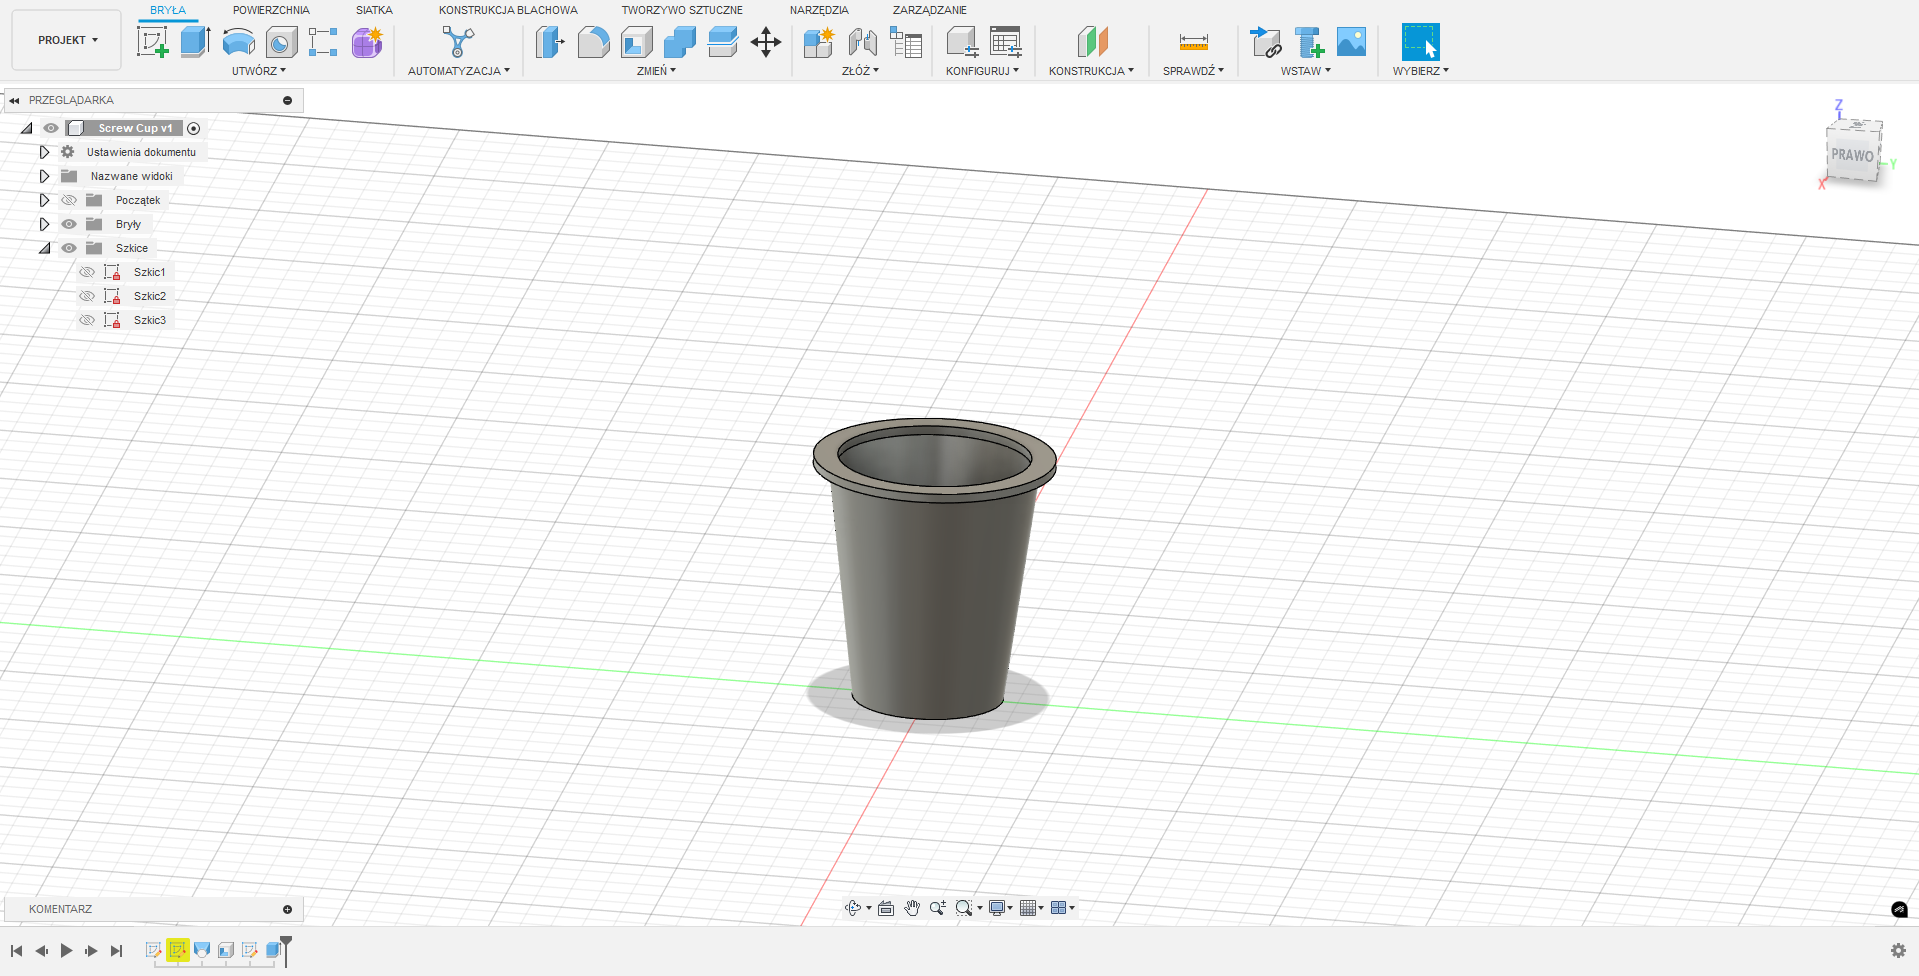This screenshot has width=1919, height=976.
Task: Expand the Ustawienia dokumentu node
Action: click(44, 152)
